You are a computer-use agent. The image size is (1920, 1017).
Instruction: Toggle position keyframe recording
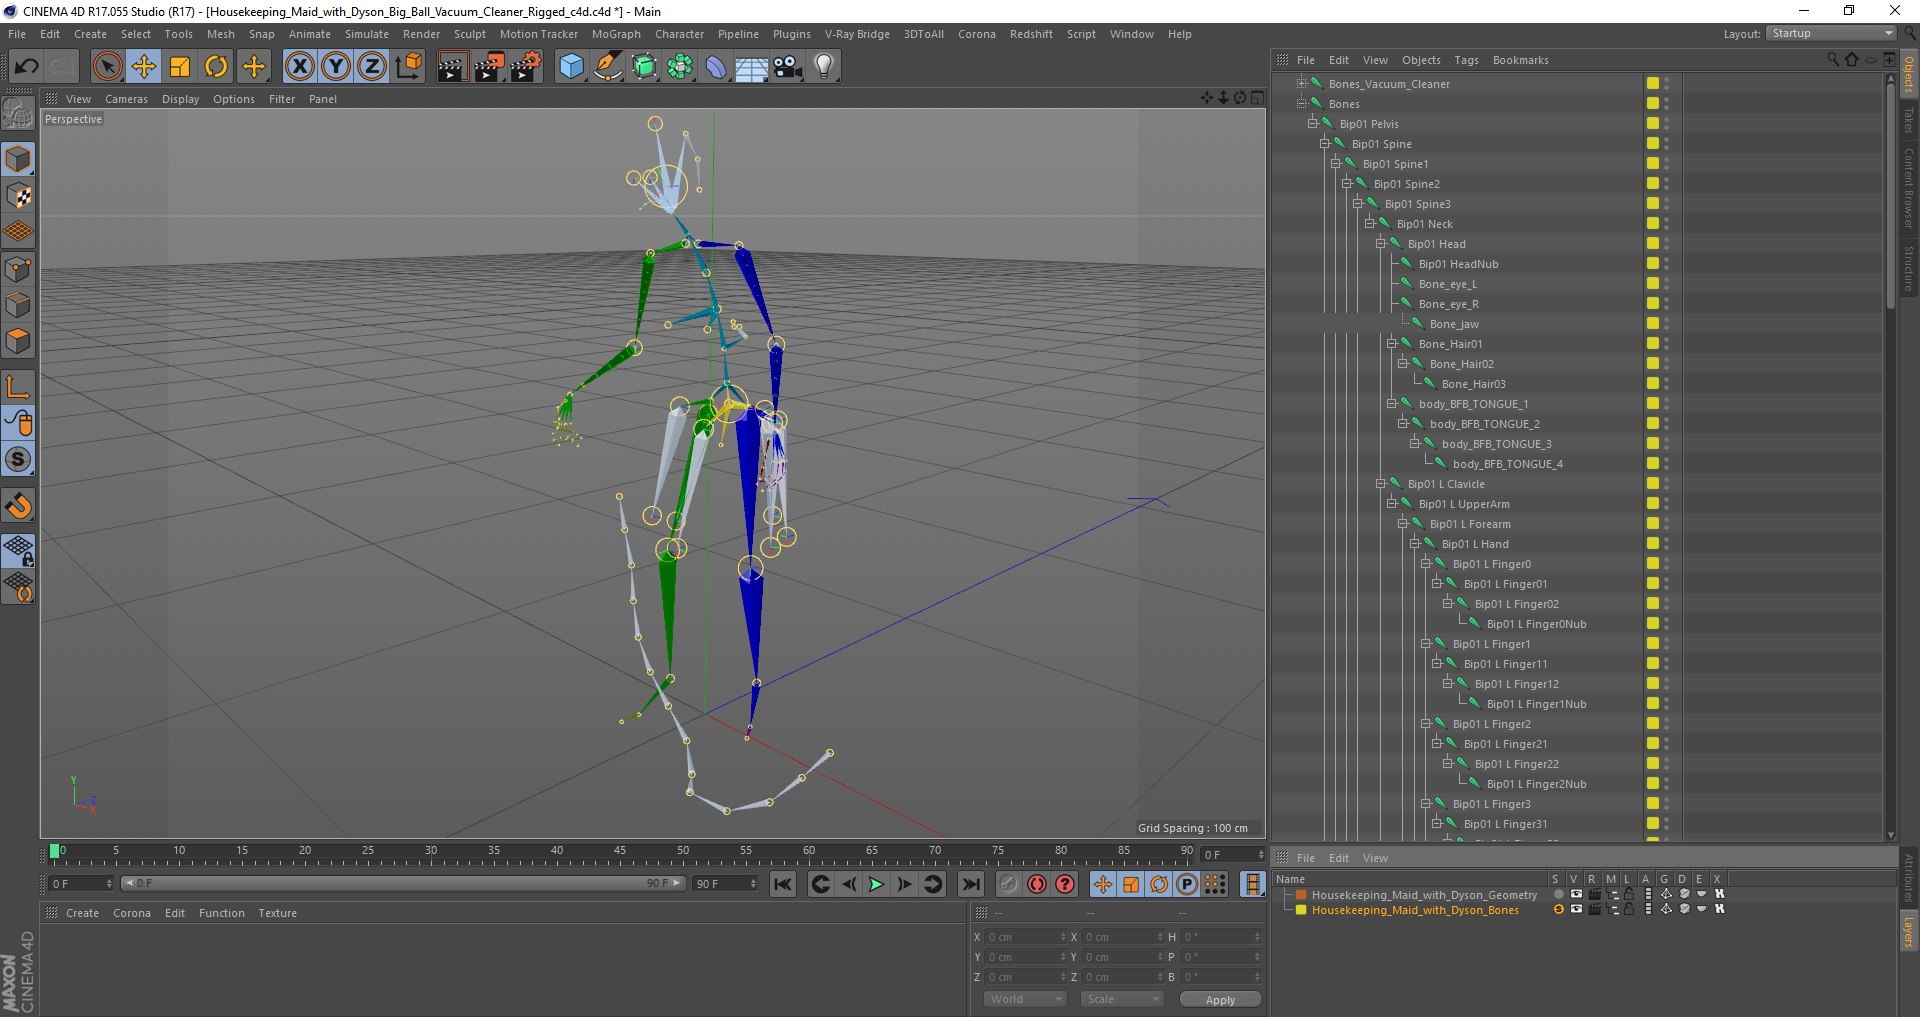[x=1102, y=884]
